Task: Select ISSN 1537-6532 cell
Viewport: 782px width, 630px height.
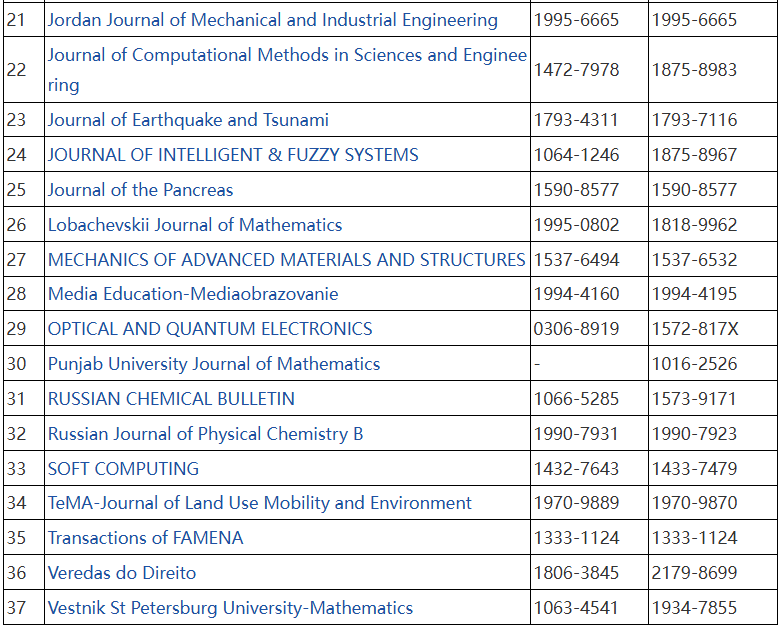Action: (713, 259)
